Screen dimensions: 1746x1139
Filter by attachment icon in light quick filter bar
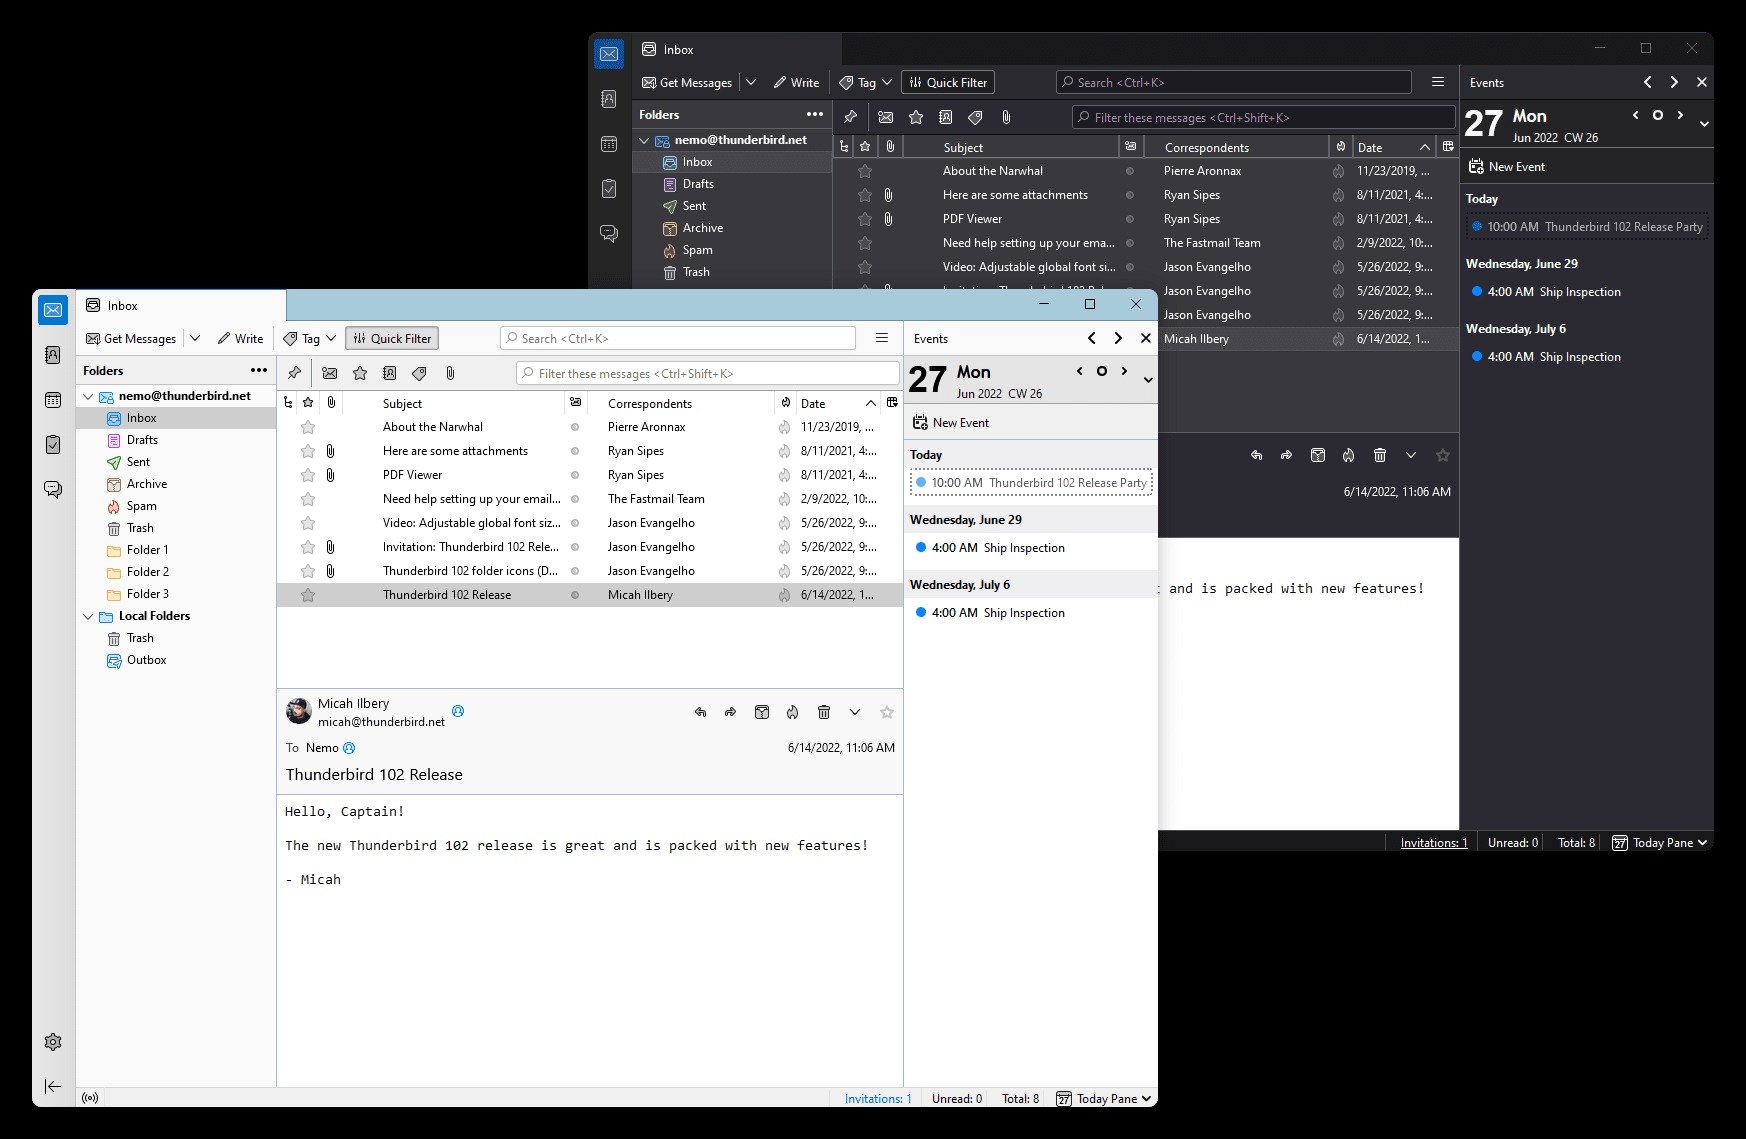click(450, 373)
